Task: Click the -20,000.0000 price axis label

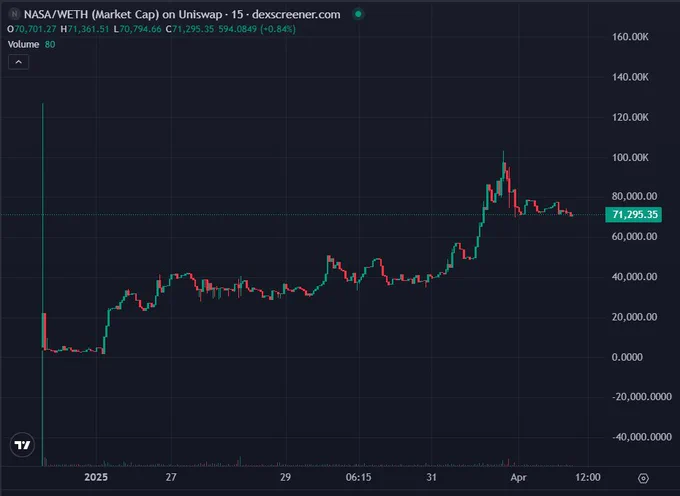Action: [x=642, y=397]
